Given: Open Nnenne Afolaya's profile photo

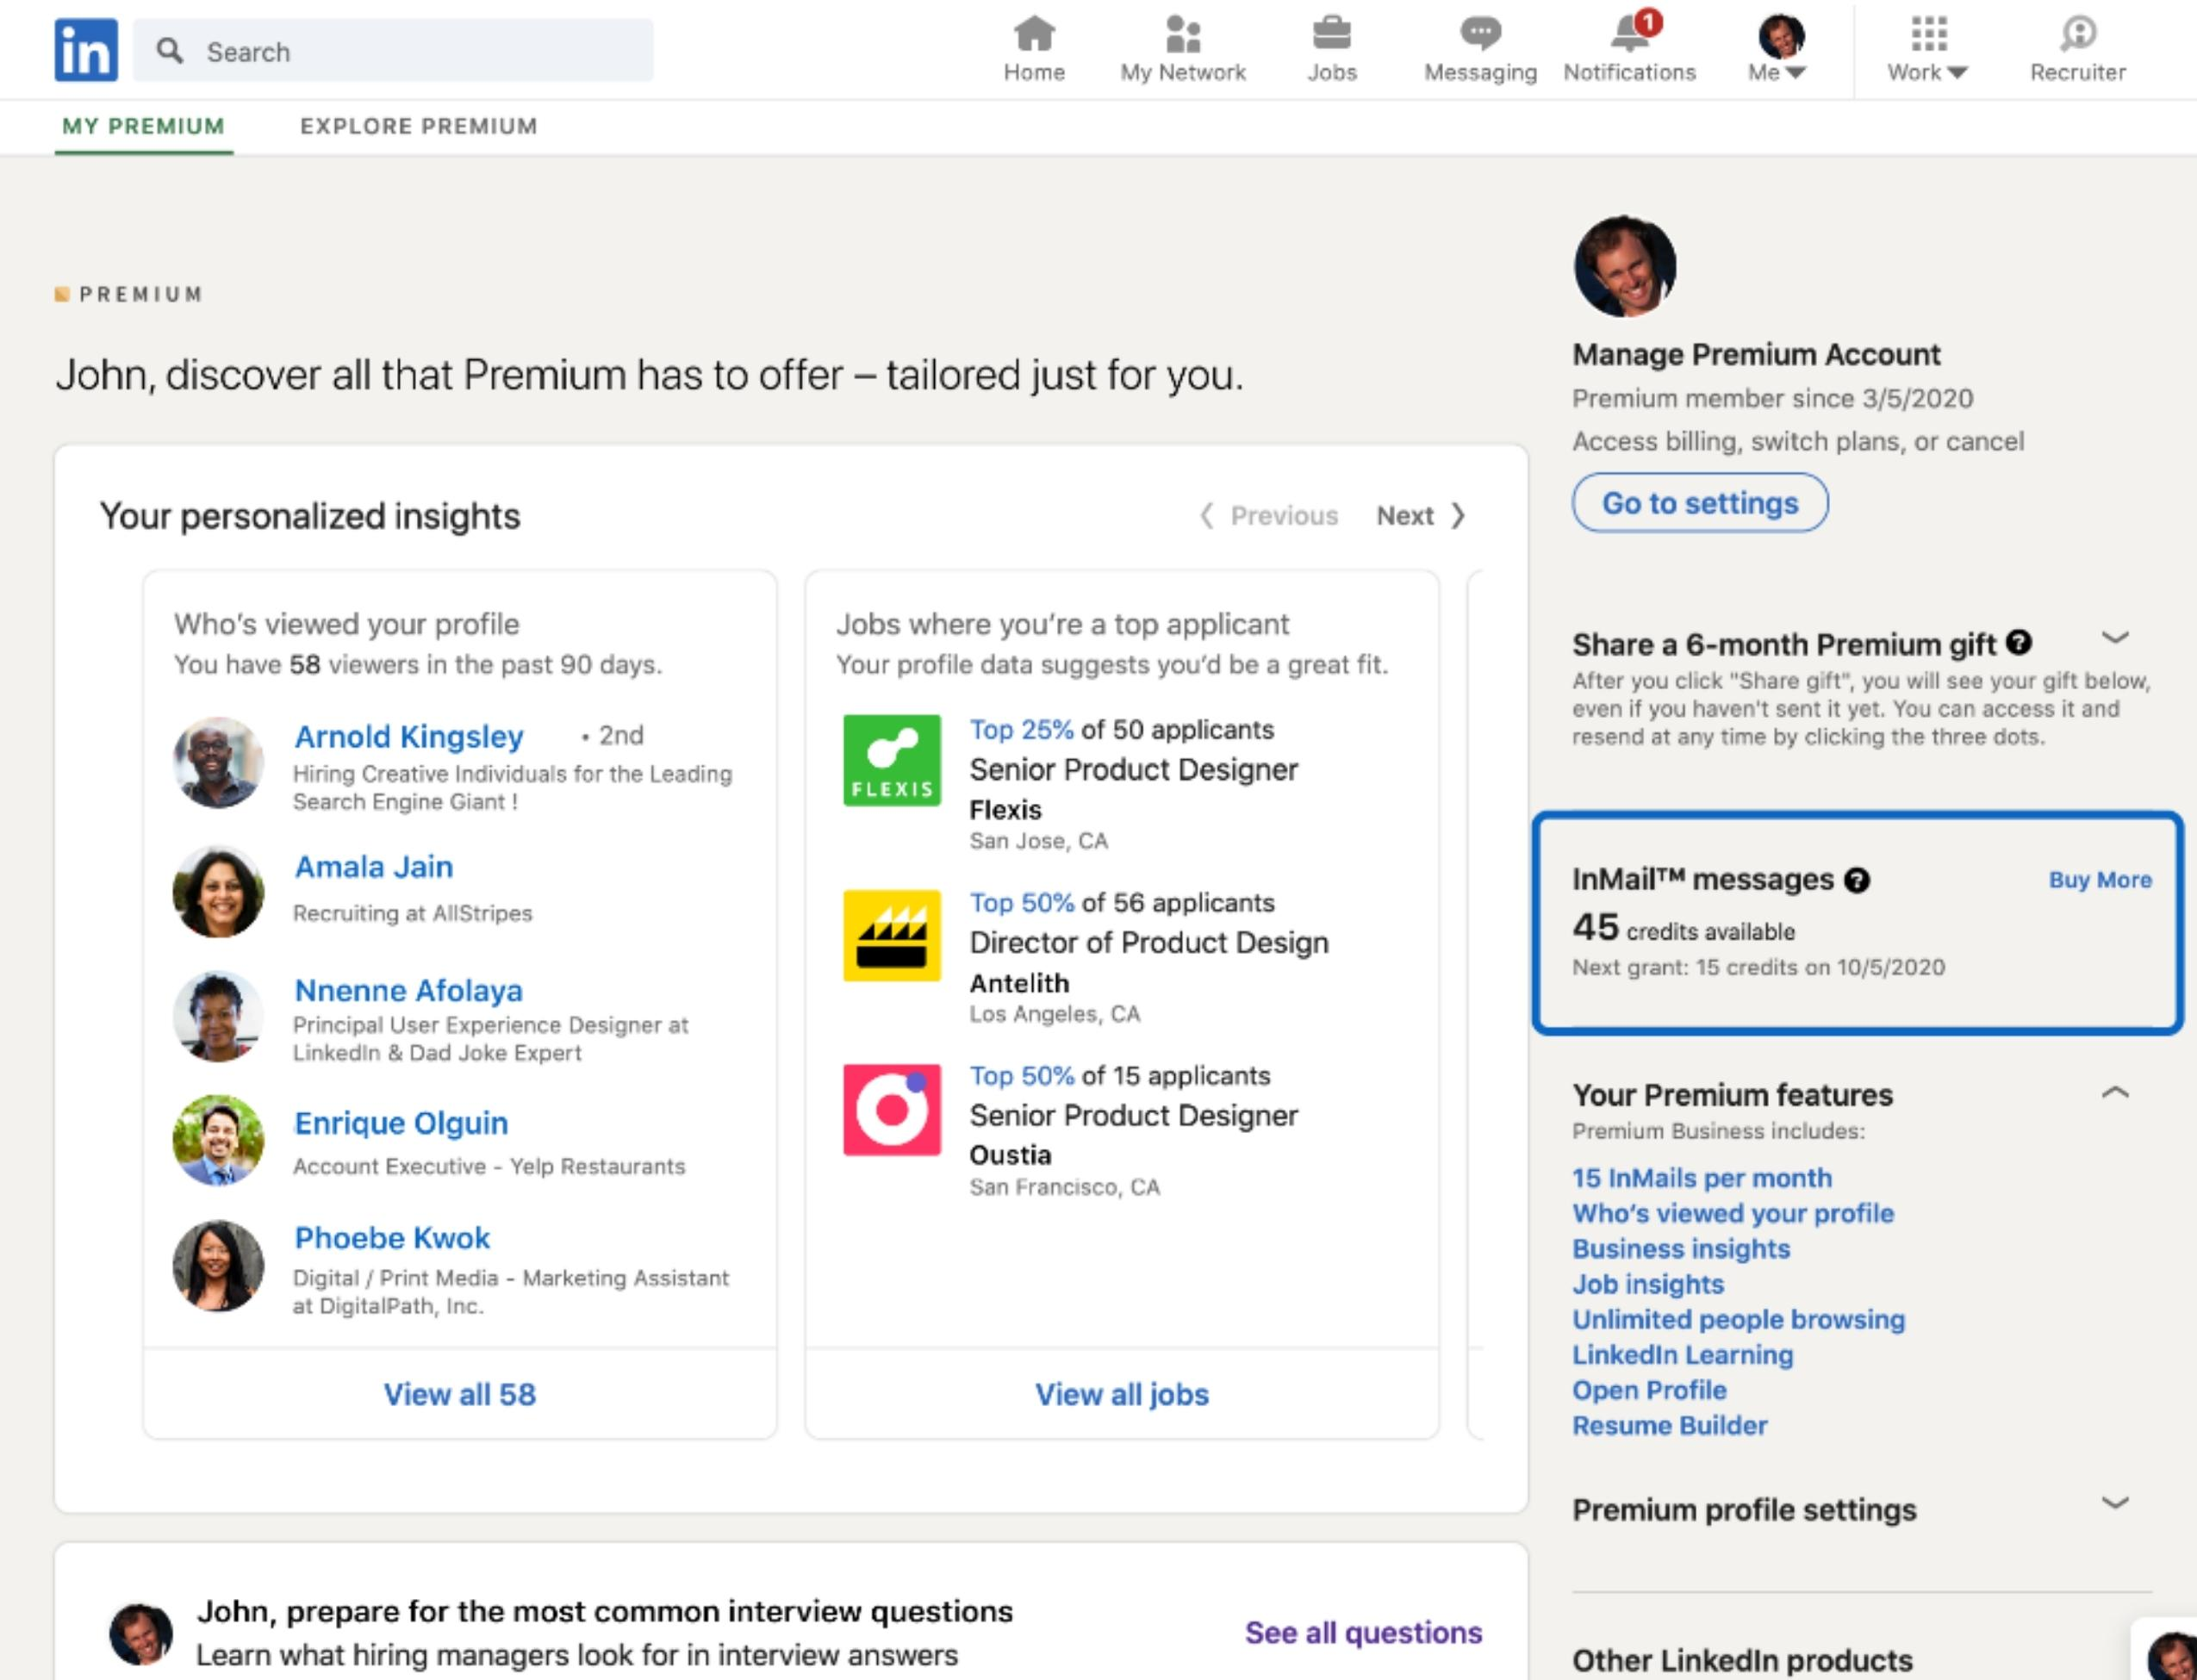Looking at the screenshot, I should (218, 1016).
